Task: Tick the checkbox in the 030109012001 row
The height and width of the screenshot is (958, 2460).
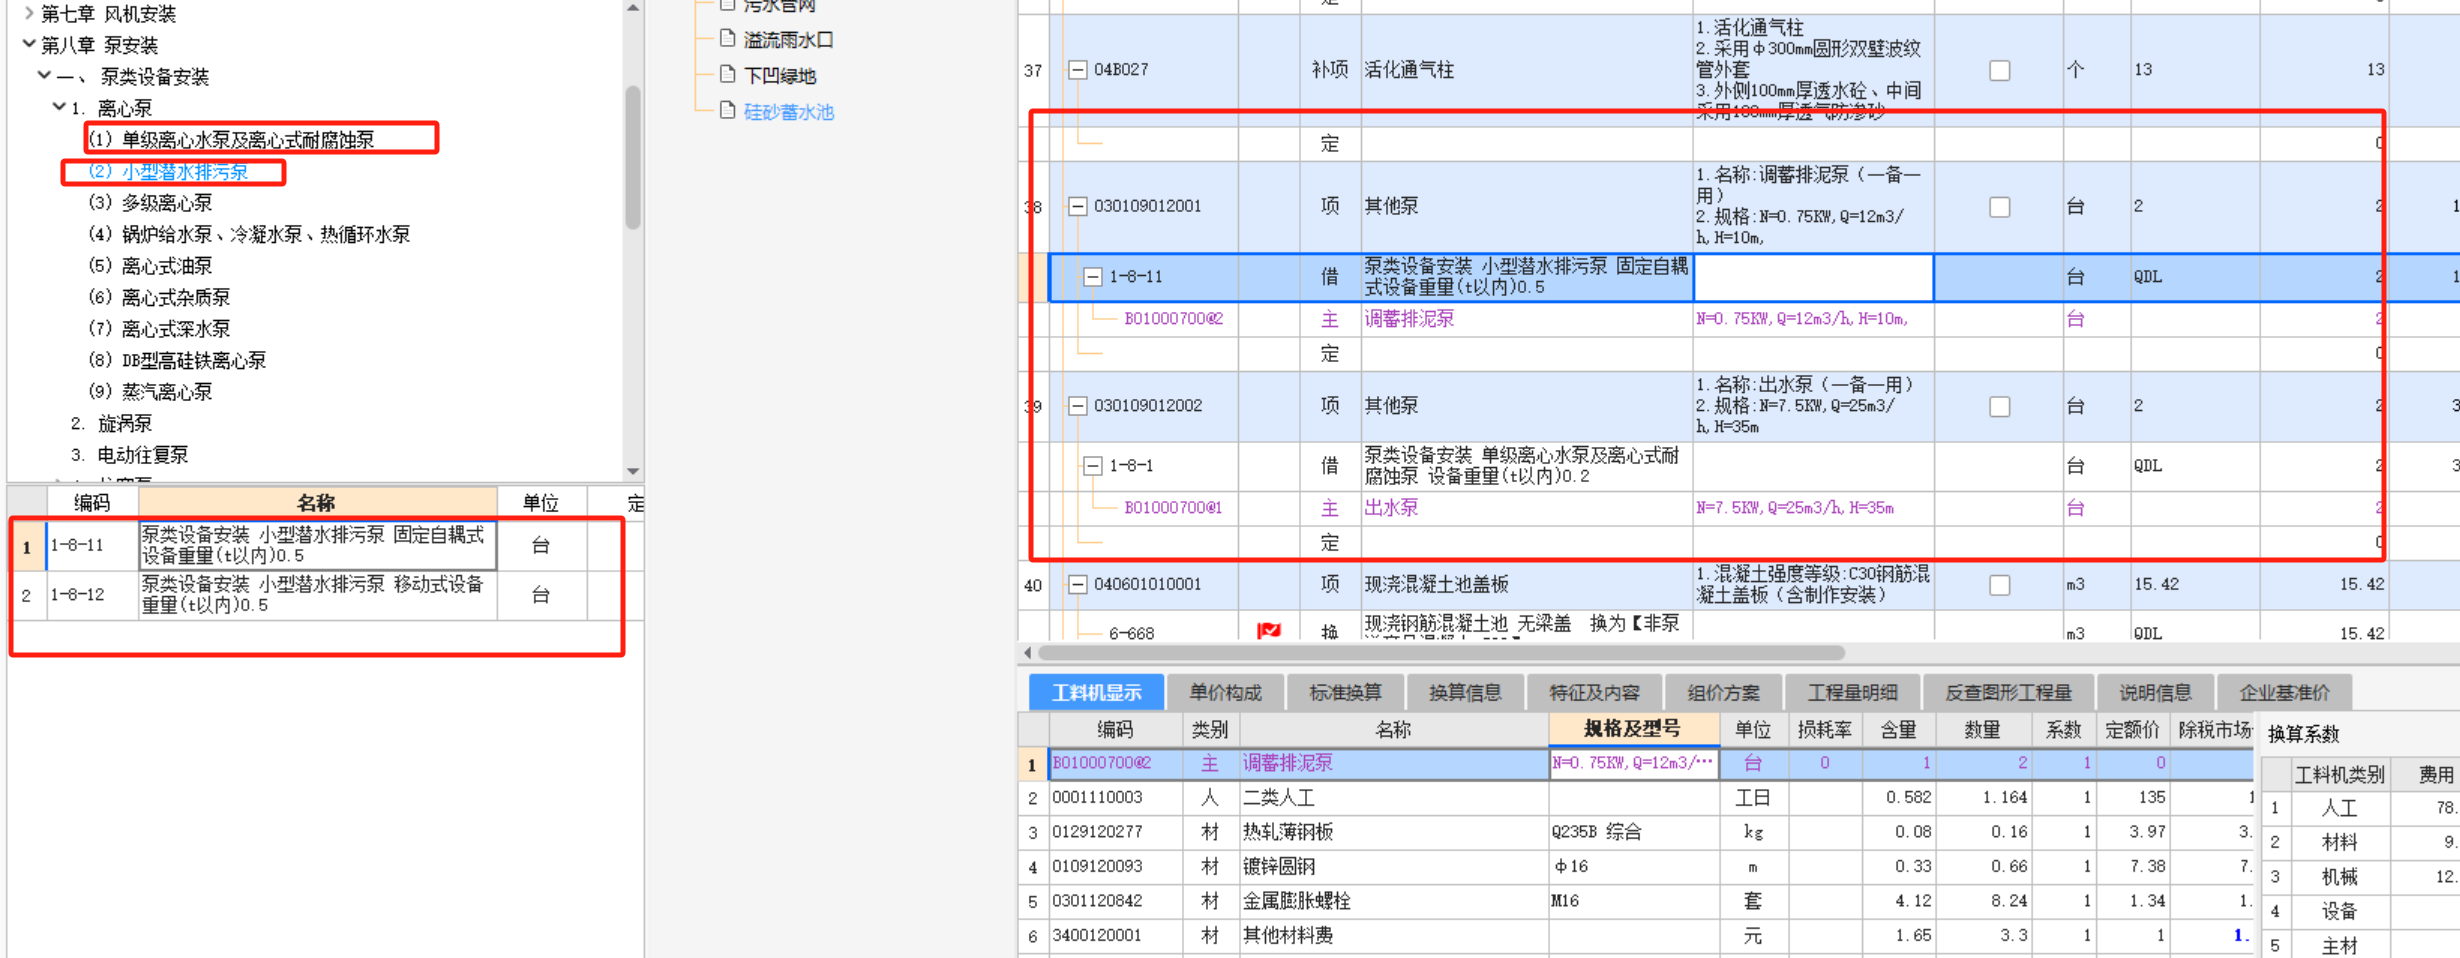Action: tap(1999, 207)
